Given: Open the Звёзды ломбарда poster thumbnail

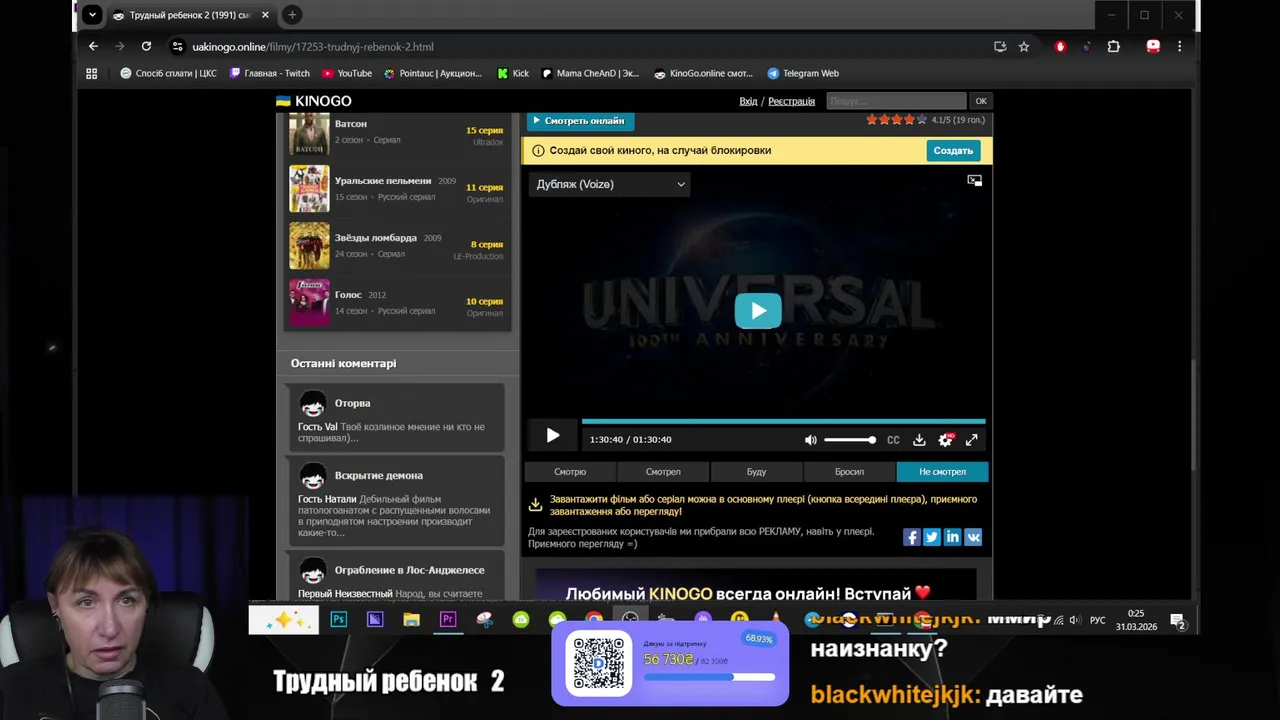Looking at the screenshot, I should pyautogui.click(x=309, y=245).
